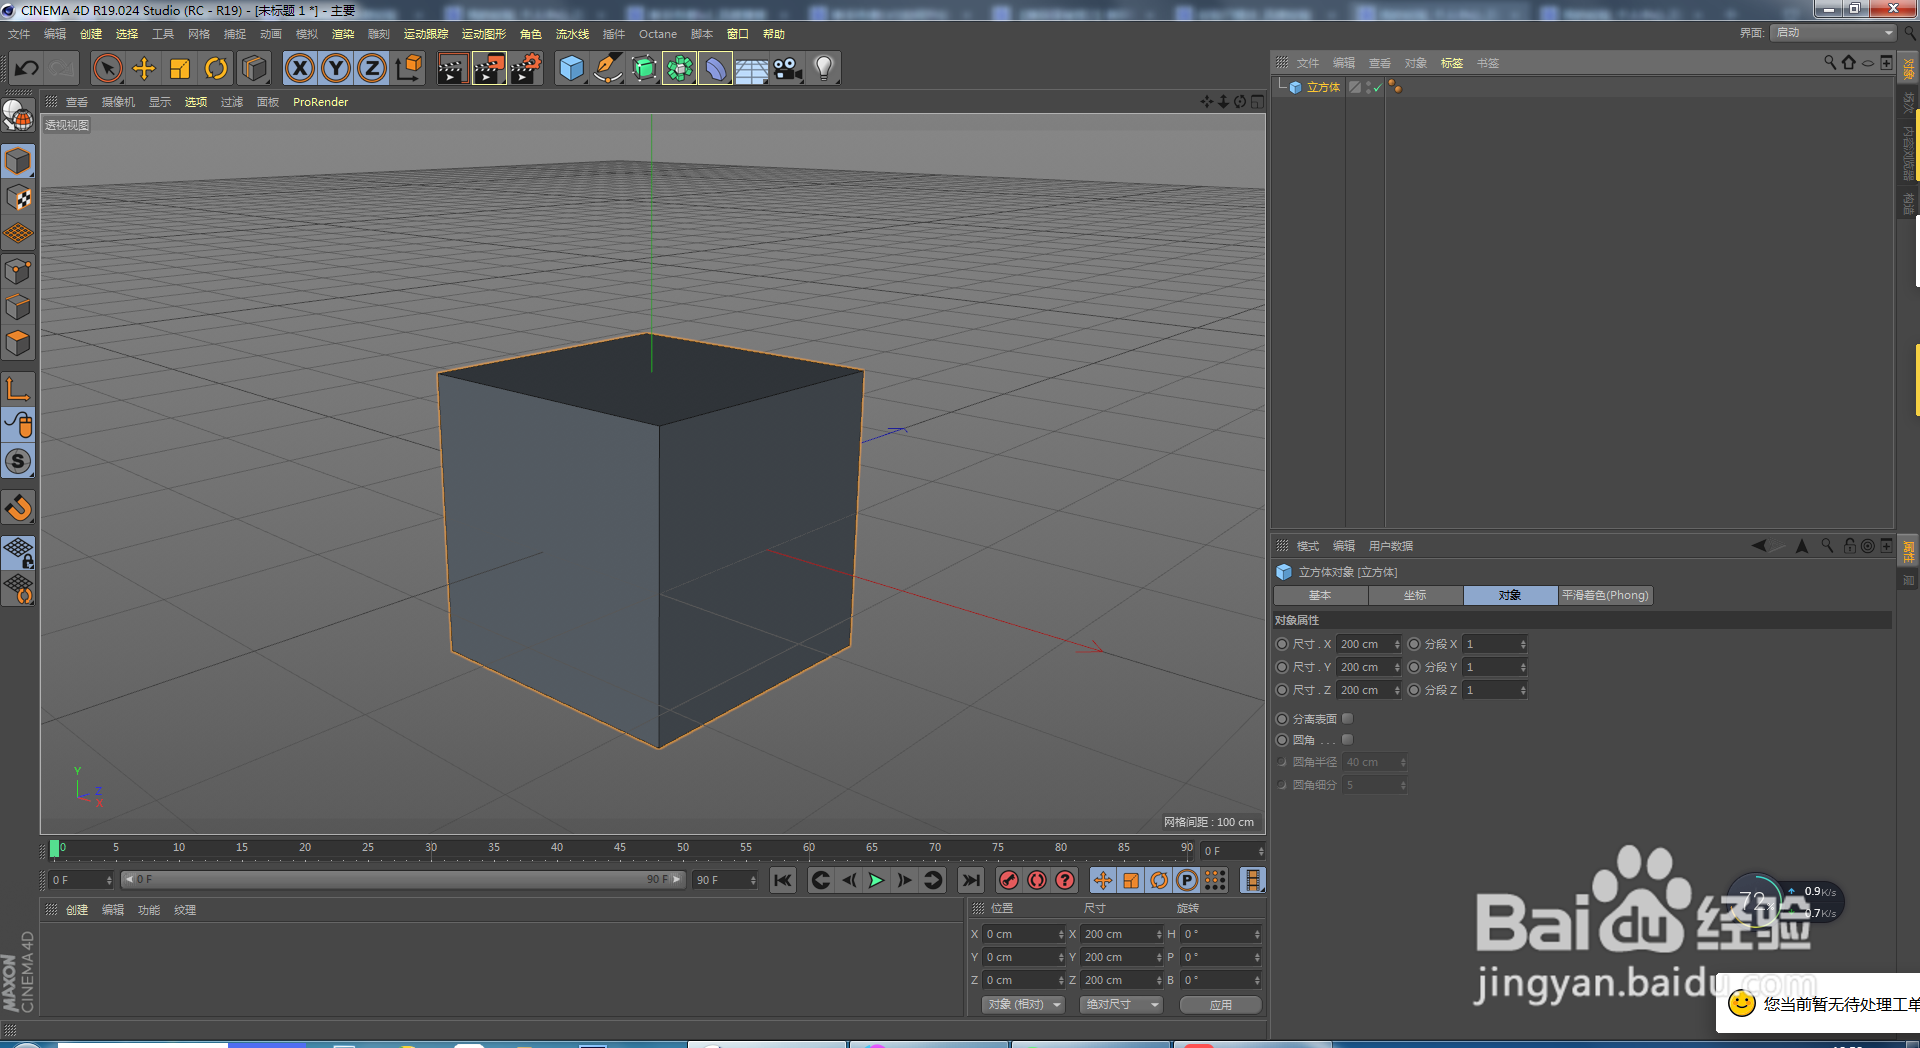Click the Undo arrow in the top toolbar
Screen dimensions: 1920x1048
tap(27, 68)
